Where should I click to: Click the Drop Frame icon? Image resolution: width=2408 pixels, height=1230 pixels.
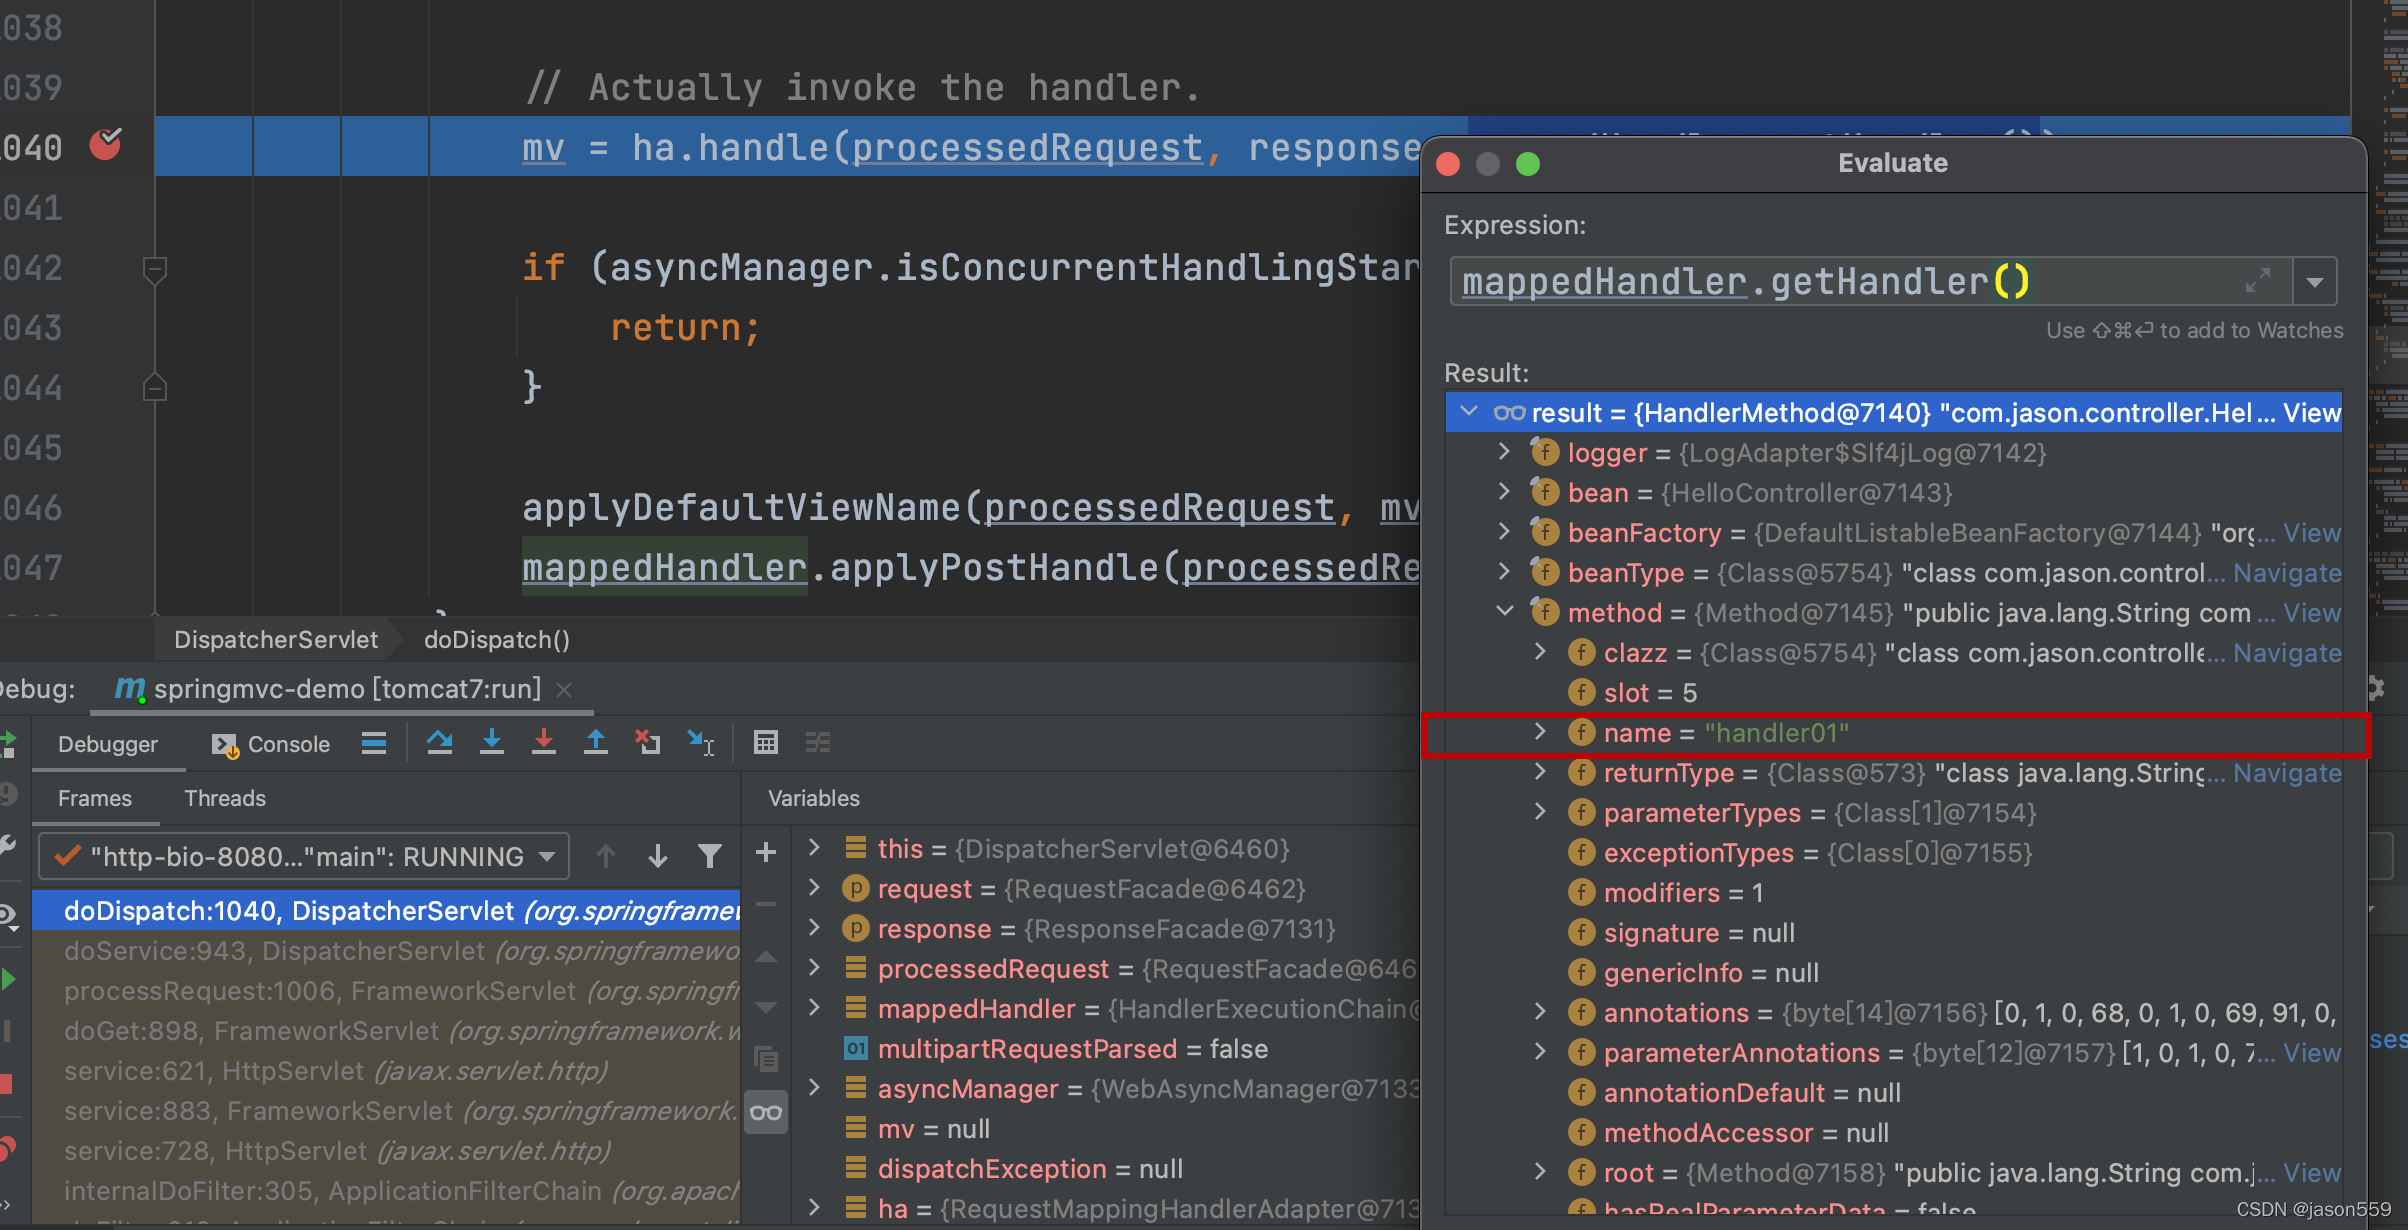coord(647,743)
